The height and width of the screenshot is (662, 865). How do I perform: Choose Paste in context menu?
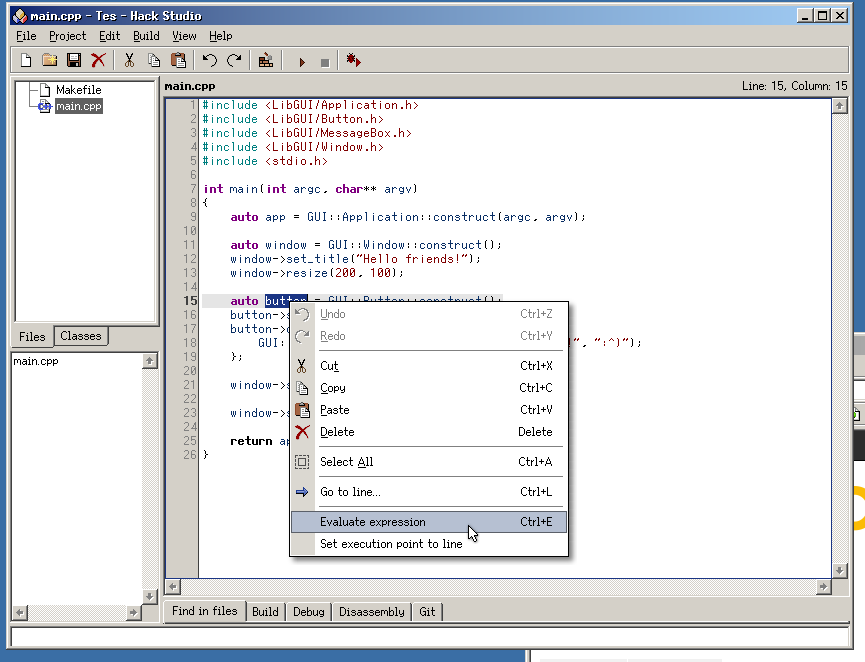click(429, 410)
